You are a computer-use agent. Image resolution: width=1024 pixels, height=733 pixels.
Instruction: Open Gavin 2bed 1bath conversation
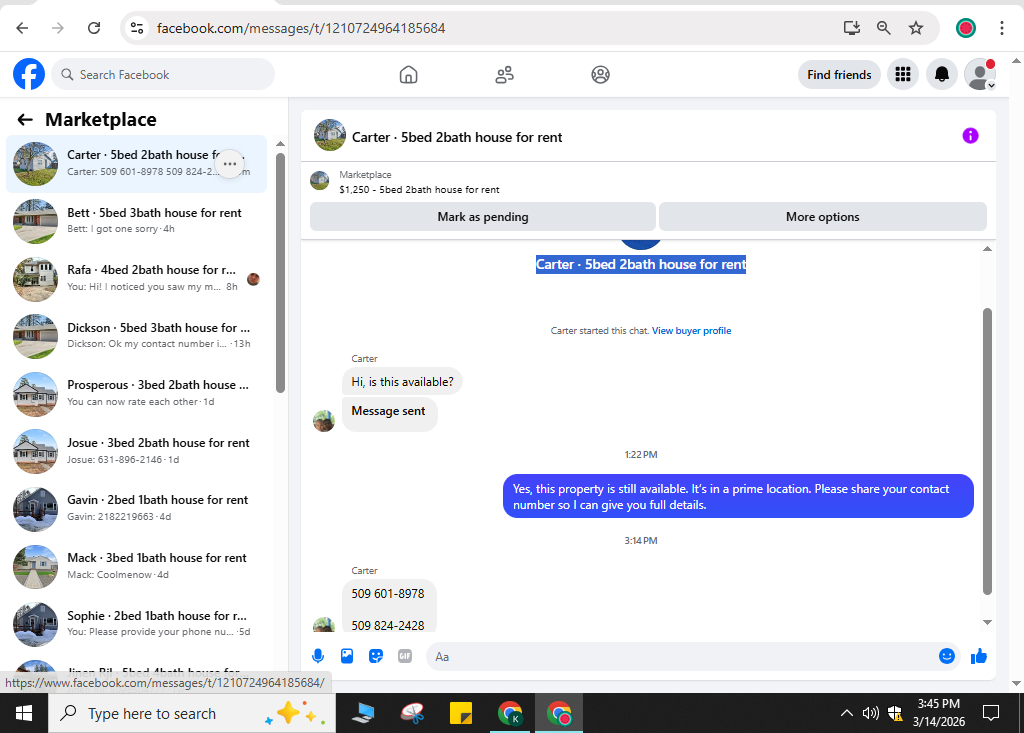pos(136,508)
